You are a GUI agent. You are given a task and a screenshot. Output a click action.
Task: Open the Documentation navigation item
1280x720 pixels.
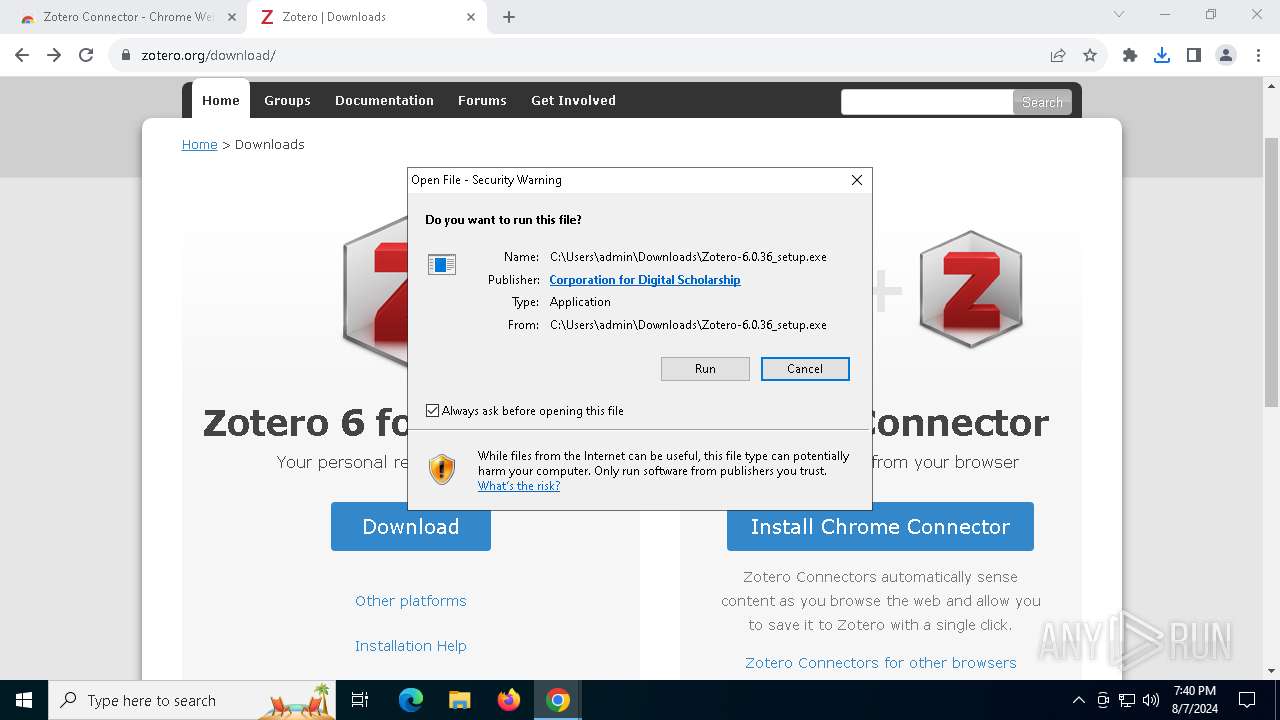point(384,100)
